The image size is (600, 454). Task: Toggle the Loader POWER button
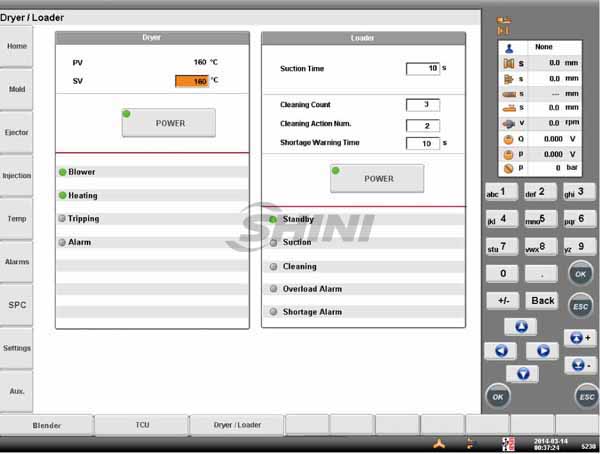377,178
